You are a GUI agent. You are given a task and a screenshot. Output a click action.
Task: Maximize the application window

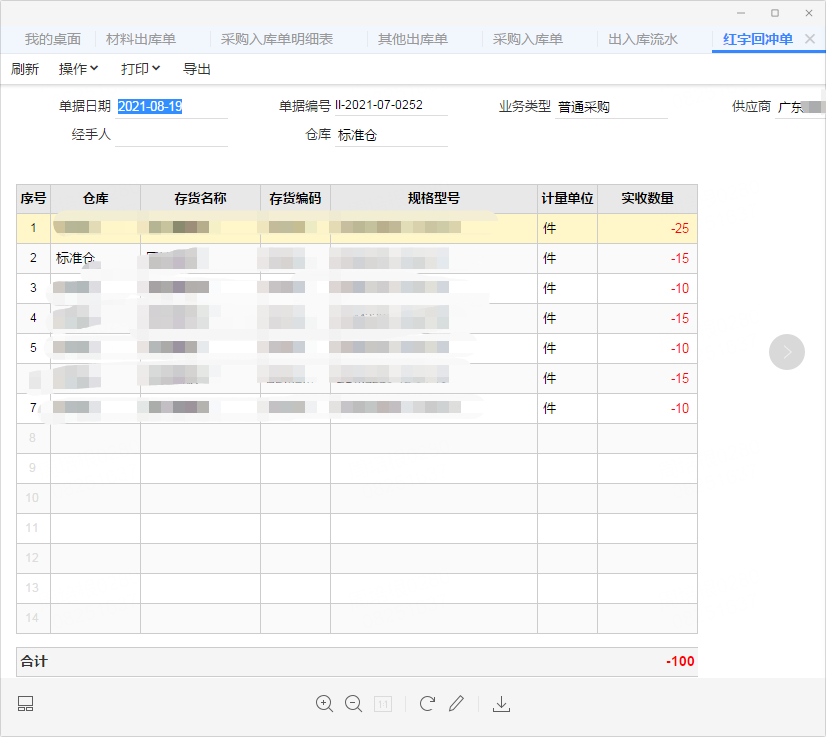[x=775, y=13]
